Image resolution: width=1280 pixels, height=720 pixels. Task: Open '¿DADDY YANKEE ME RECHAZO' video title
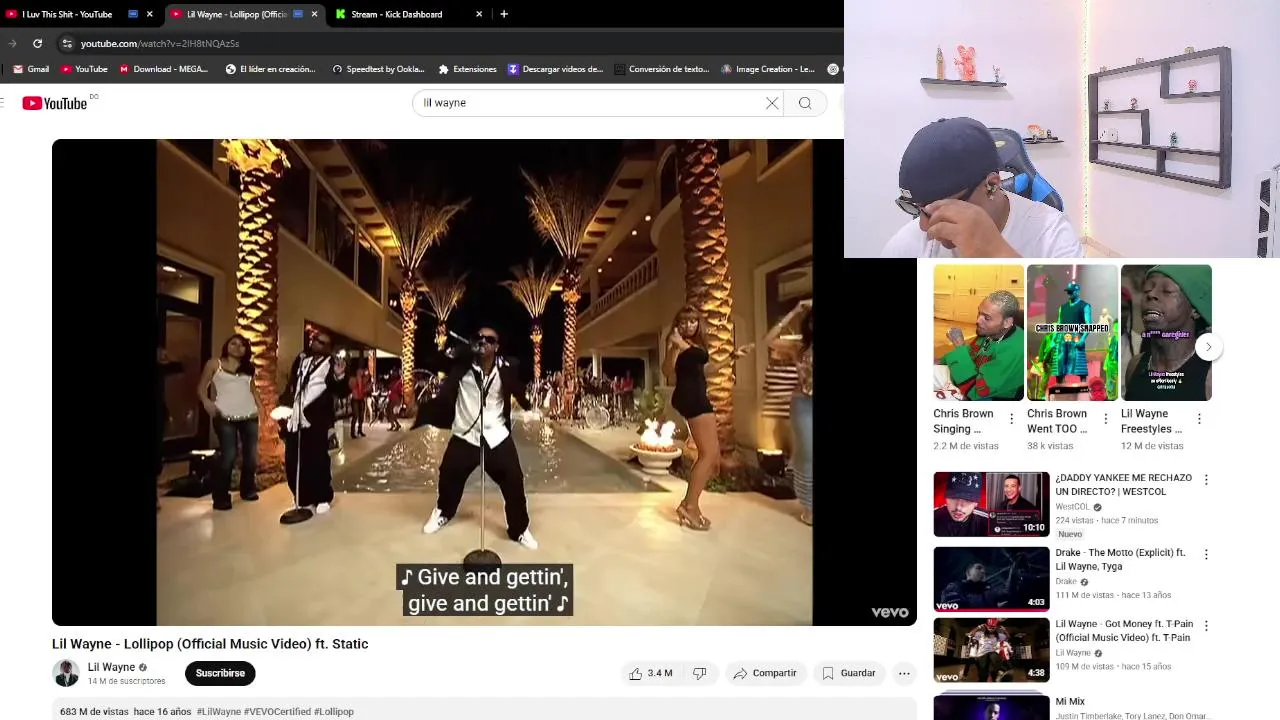(x=1124, y=485)
